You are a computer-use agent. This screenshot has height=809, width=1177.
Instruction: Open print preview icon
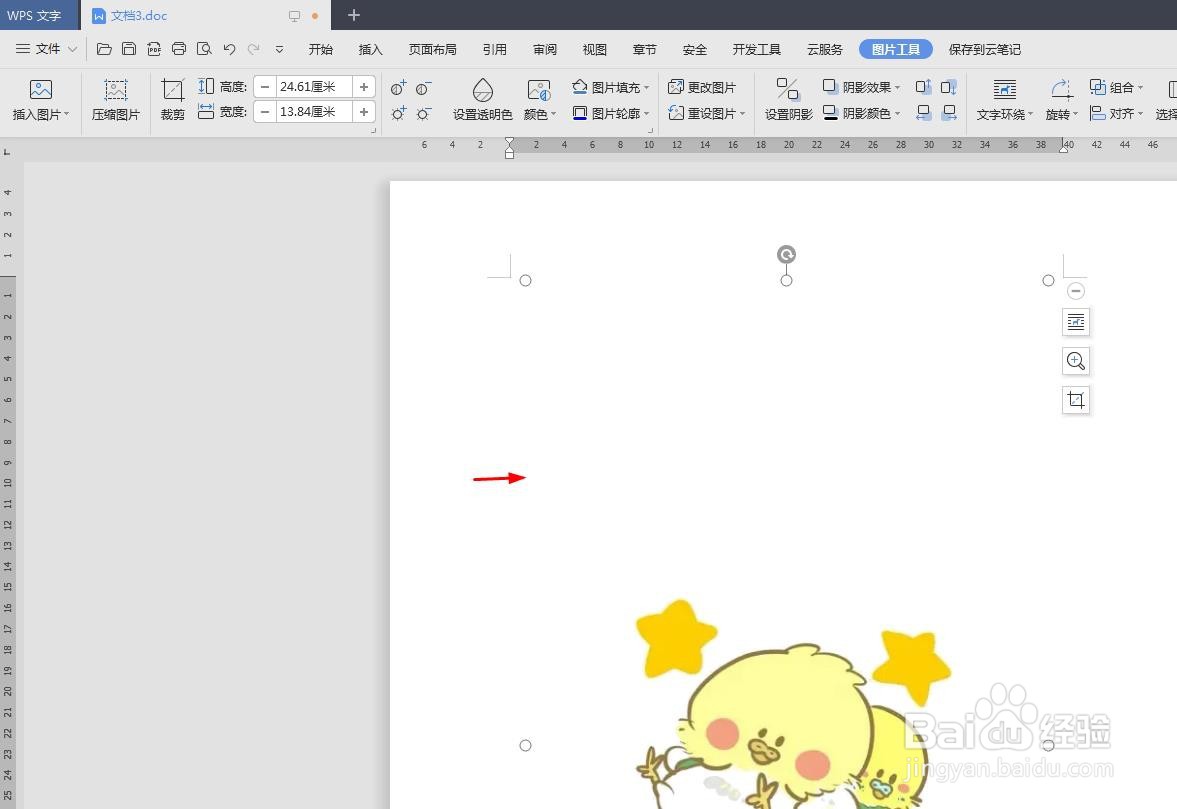click(x=203, y=49)
